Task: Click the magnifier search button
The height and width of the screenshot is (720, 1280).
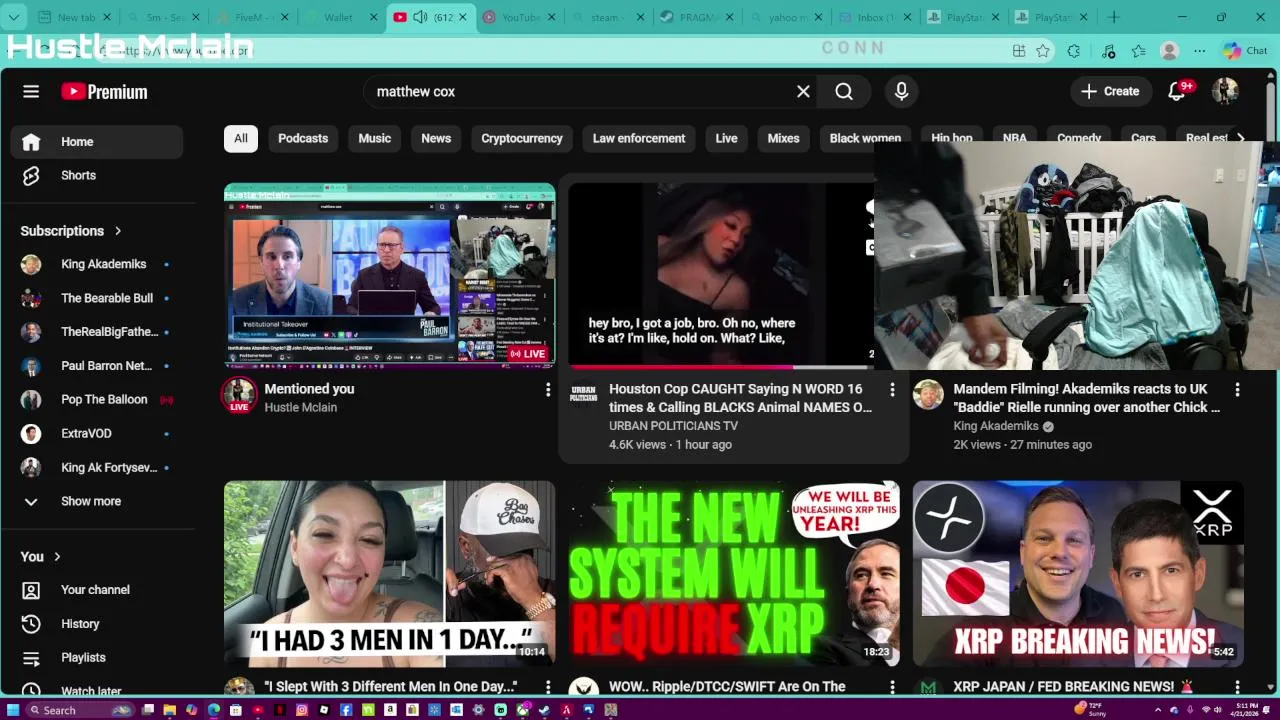Action: tap(844, 91)
